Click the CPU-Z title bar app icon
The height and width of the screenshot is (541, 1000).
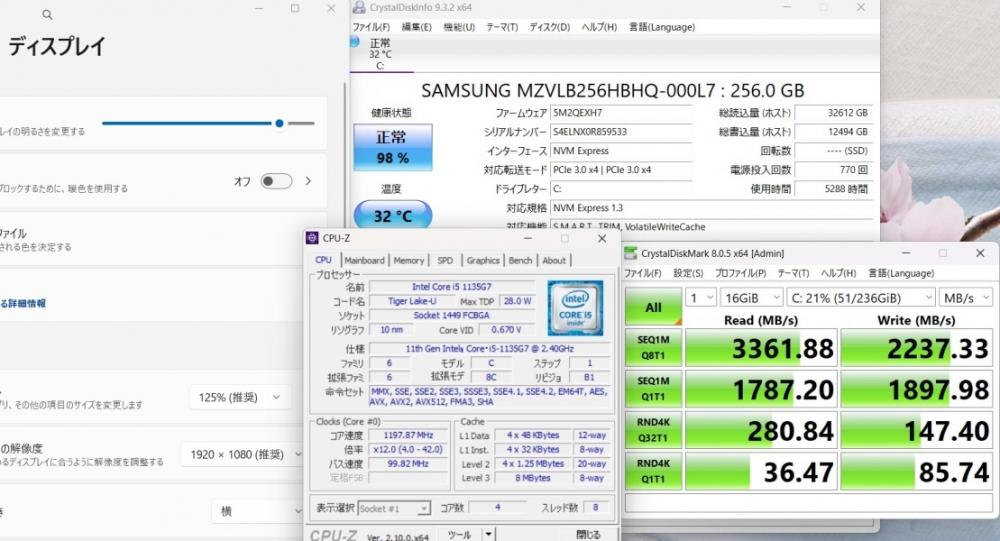pos(313,238)
